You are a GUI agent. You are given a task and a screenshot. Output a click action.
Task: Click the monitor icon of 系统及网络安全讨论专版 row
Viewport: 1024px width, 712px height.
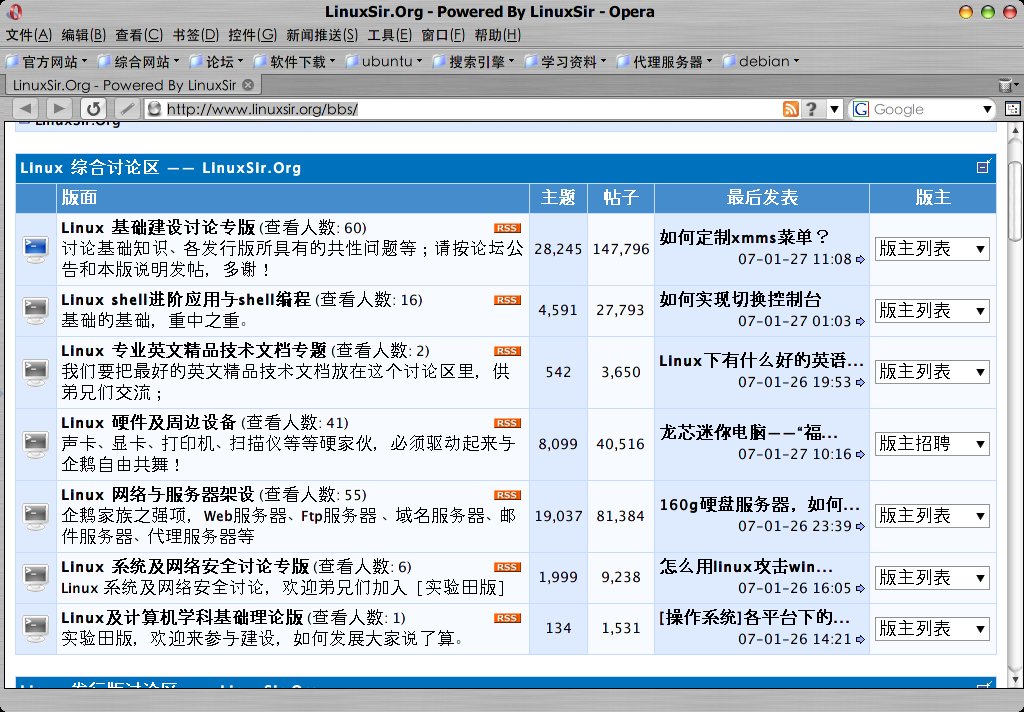coord(36,577)
